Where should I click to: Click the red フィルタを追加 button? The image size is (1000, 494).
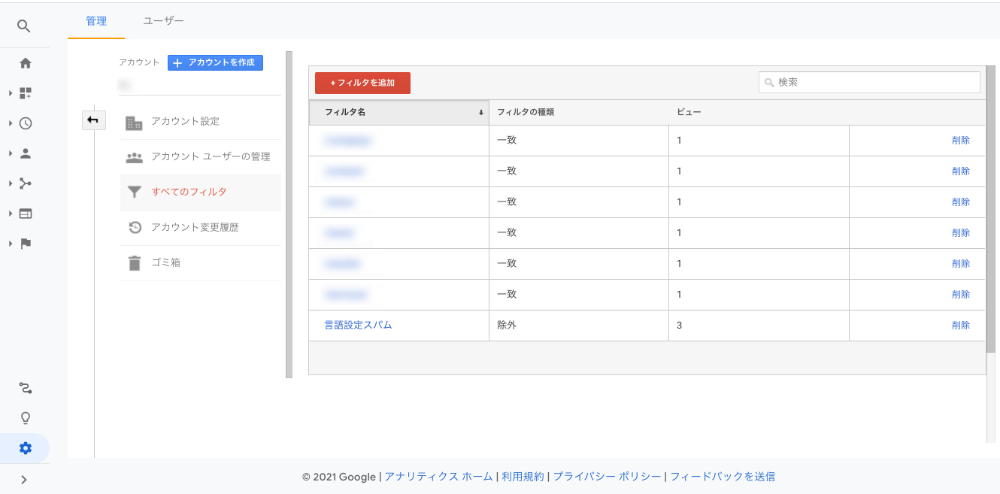pos(362,83)
